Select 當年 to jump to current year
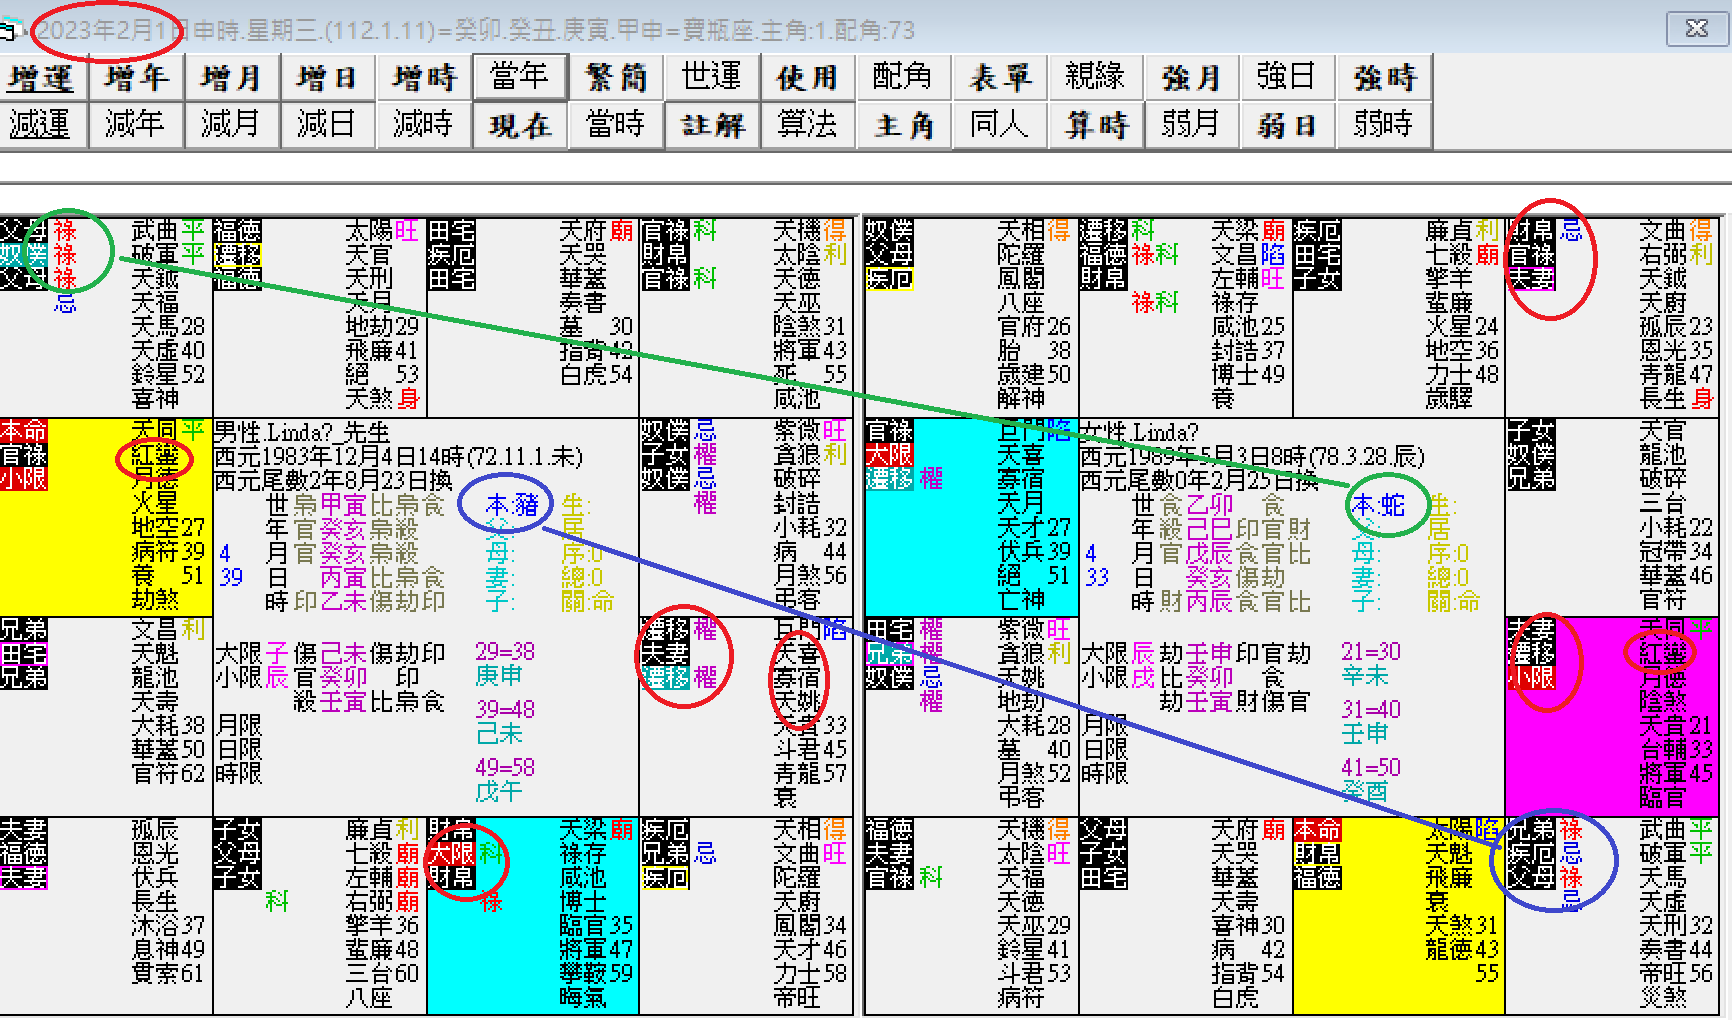This screenshot has height=1020, width=1732. 519,77
